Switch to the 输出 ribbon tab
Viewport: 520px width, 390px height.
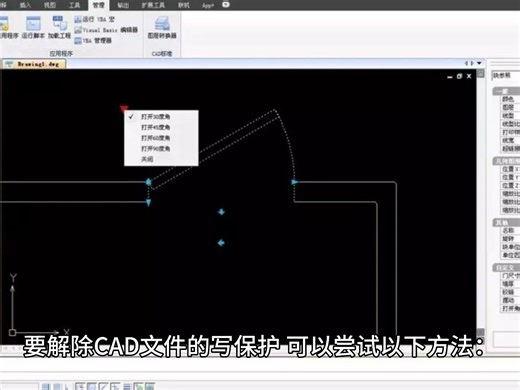(x=123, y=5)
